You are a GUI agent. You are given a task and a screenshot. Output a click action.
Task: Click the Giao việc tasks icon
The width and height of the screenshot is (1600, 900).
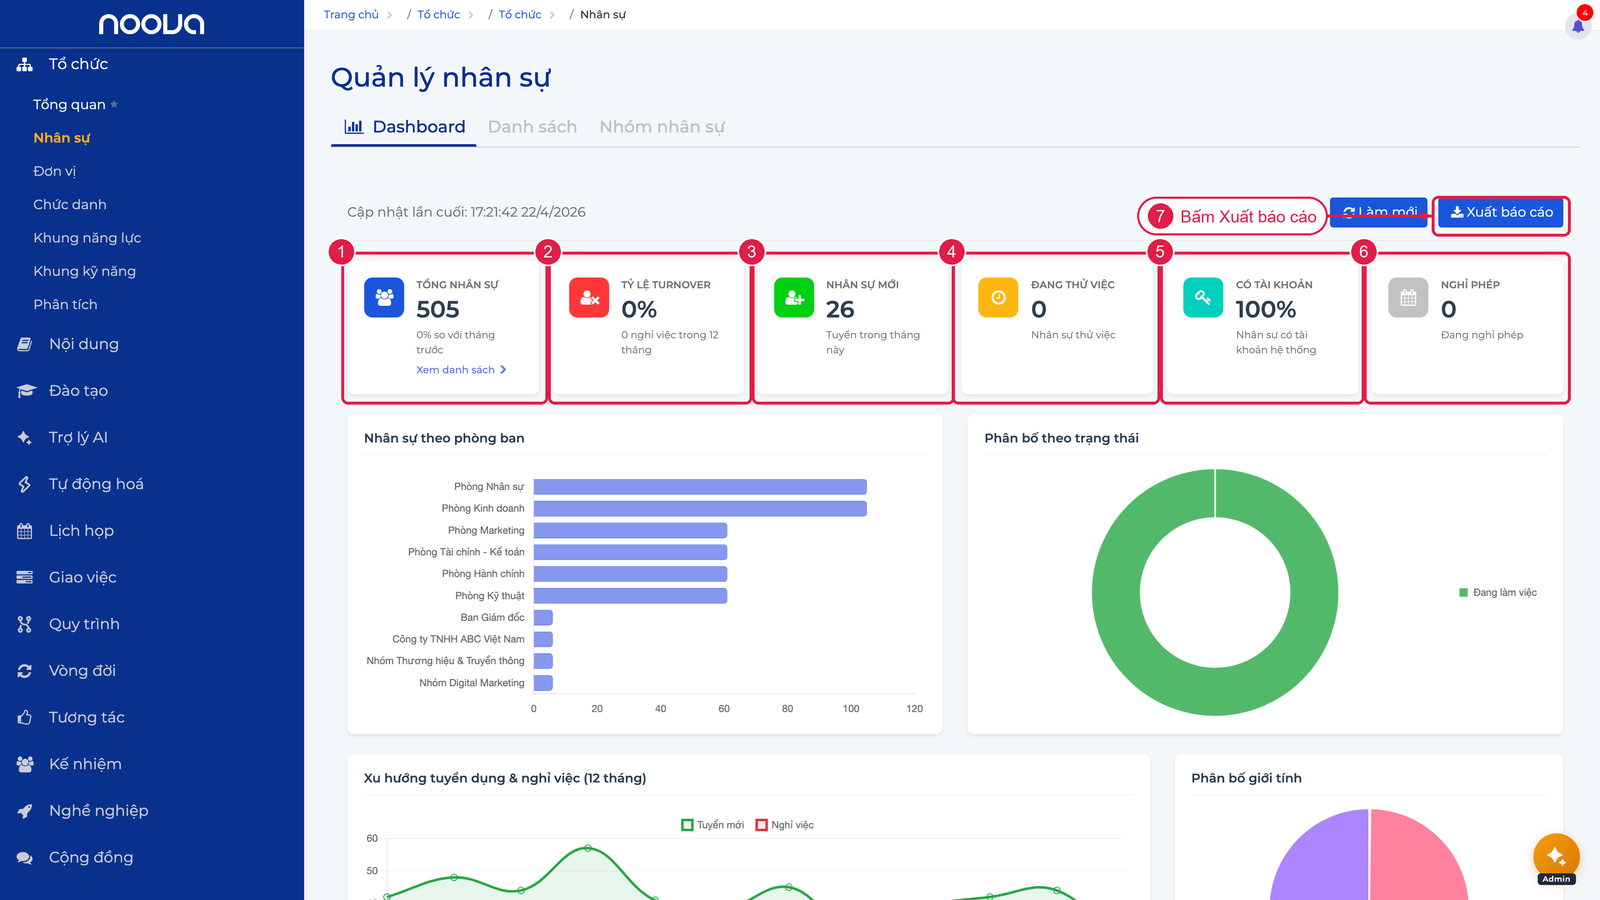click(25, 577)
